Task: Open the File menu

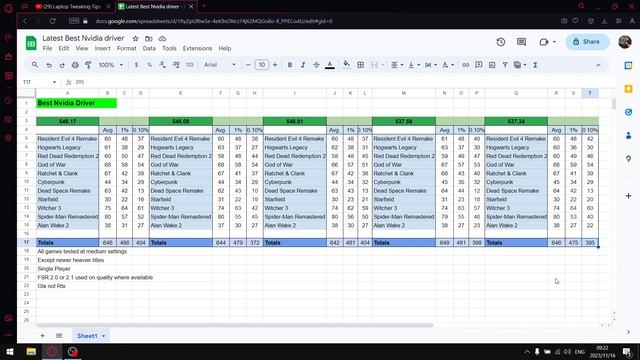Action: (x=47, y=48)
